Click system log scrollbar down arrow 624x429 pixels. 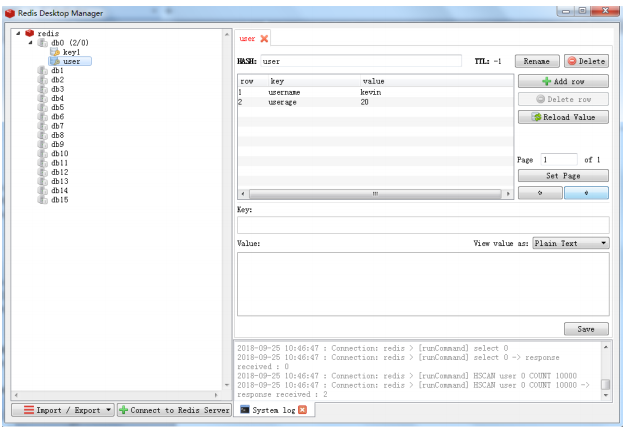click(606, 395)
